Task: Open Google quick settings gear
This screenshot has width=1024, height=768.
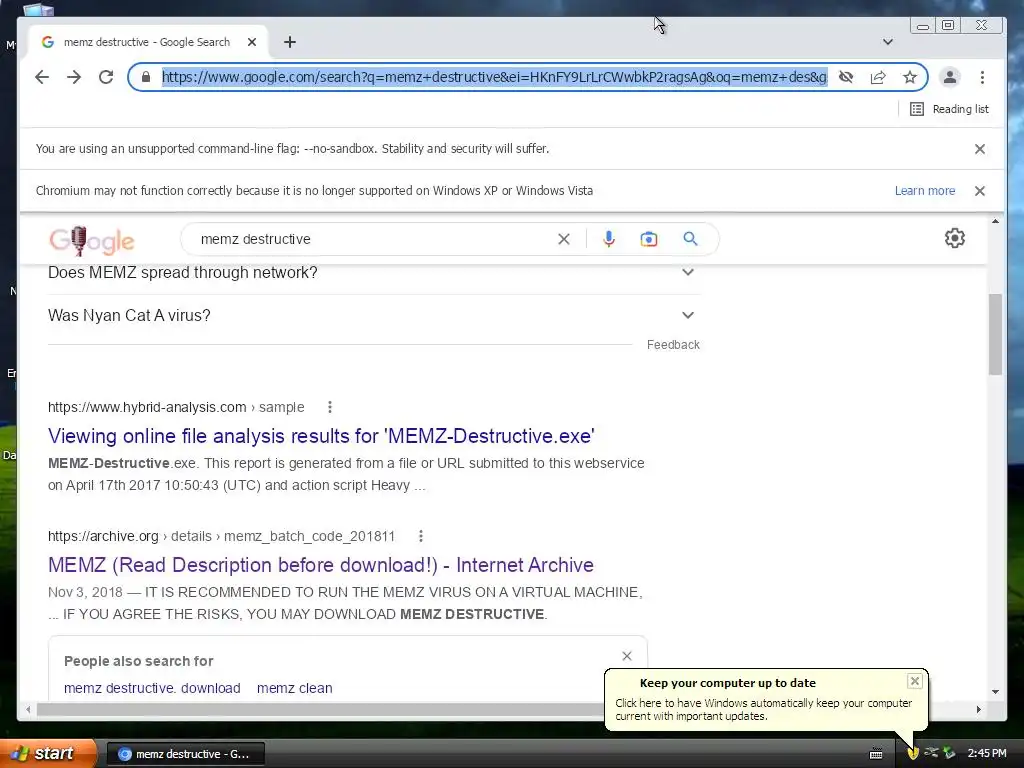Action: click(955, 238)
